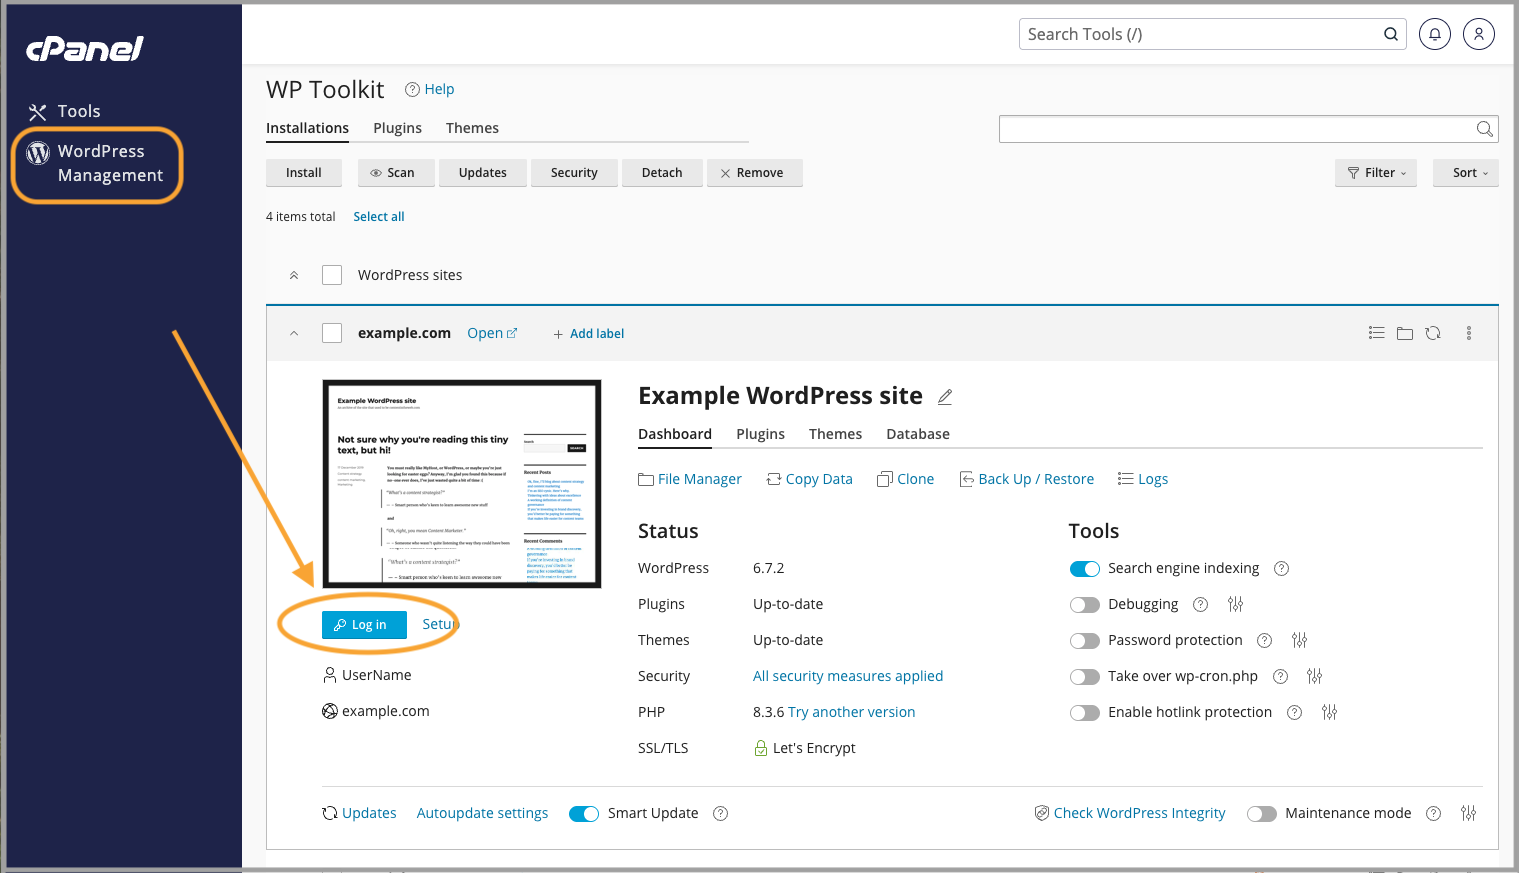Open the top-level Themes tab

tap(472, 128)
